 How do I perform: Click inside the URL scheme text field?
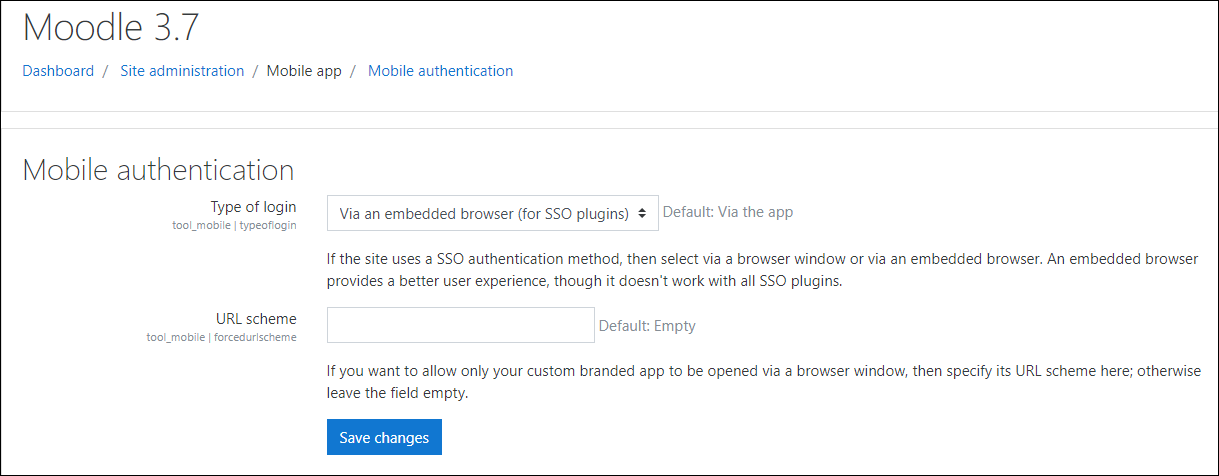(461, 325)
